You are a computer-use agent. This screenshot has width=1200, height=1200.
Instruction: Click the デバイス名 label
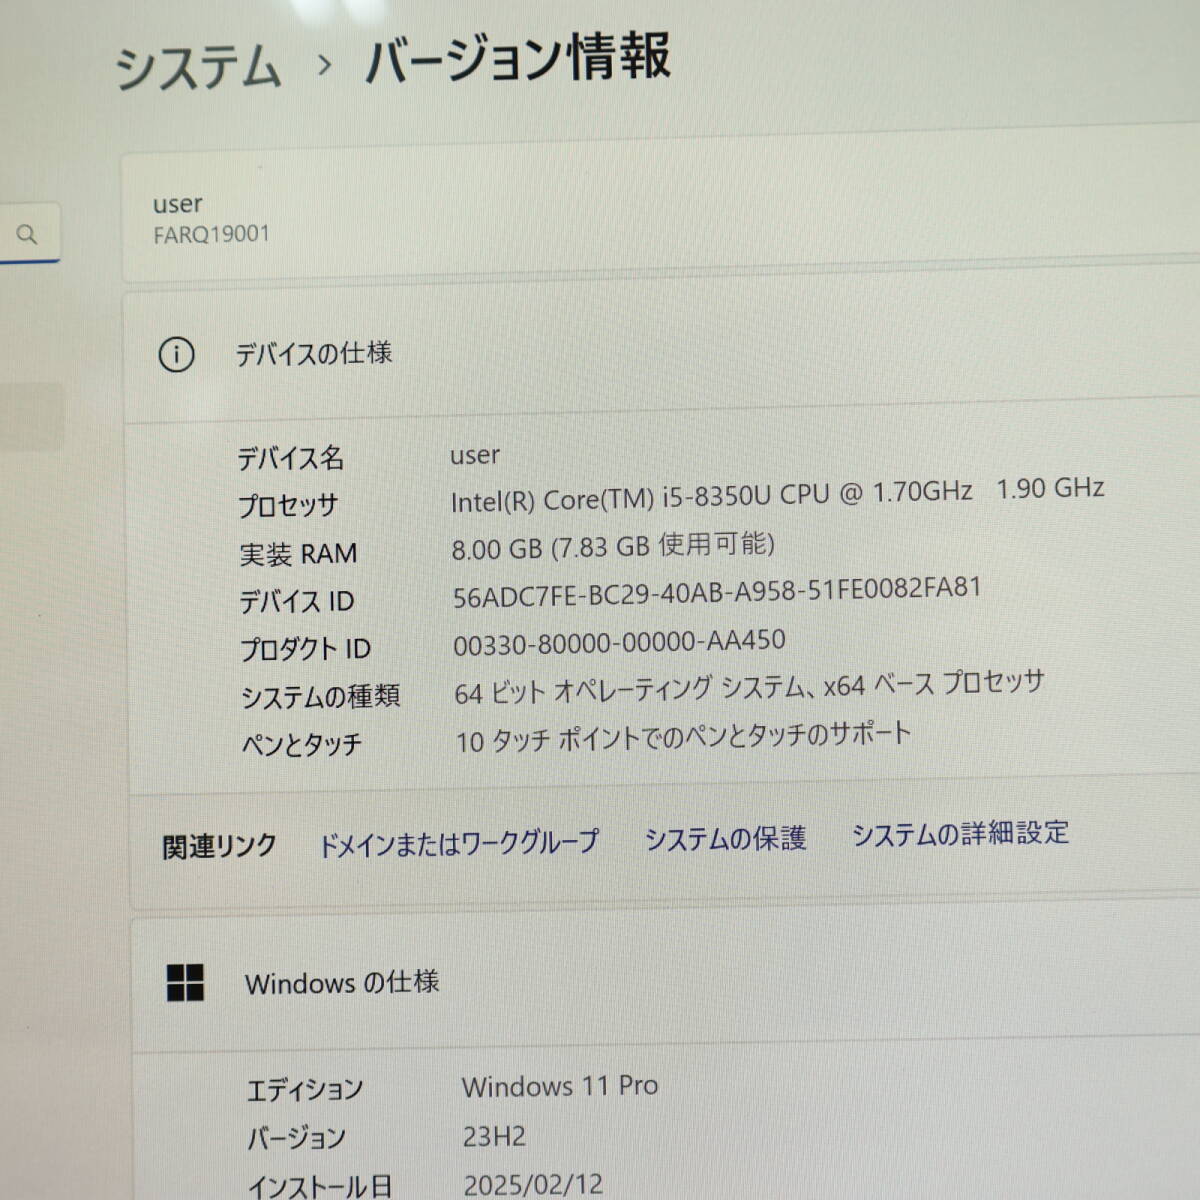(x=290, y=458)
